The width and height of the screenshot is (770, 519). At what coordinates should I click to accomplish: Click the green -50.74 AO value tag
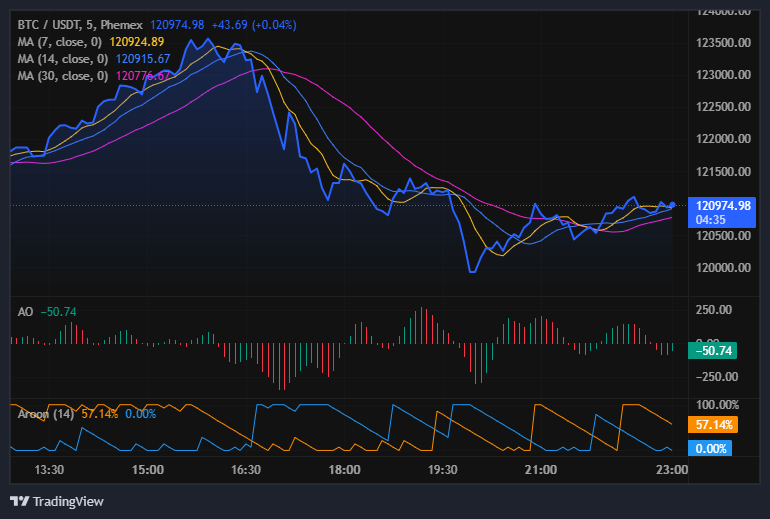(719, 350)
